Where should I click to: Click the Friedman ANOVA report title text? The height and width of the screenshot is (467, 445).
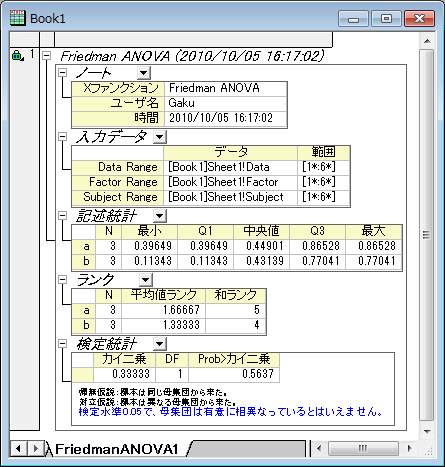coord(192,56)
